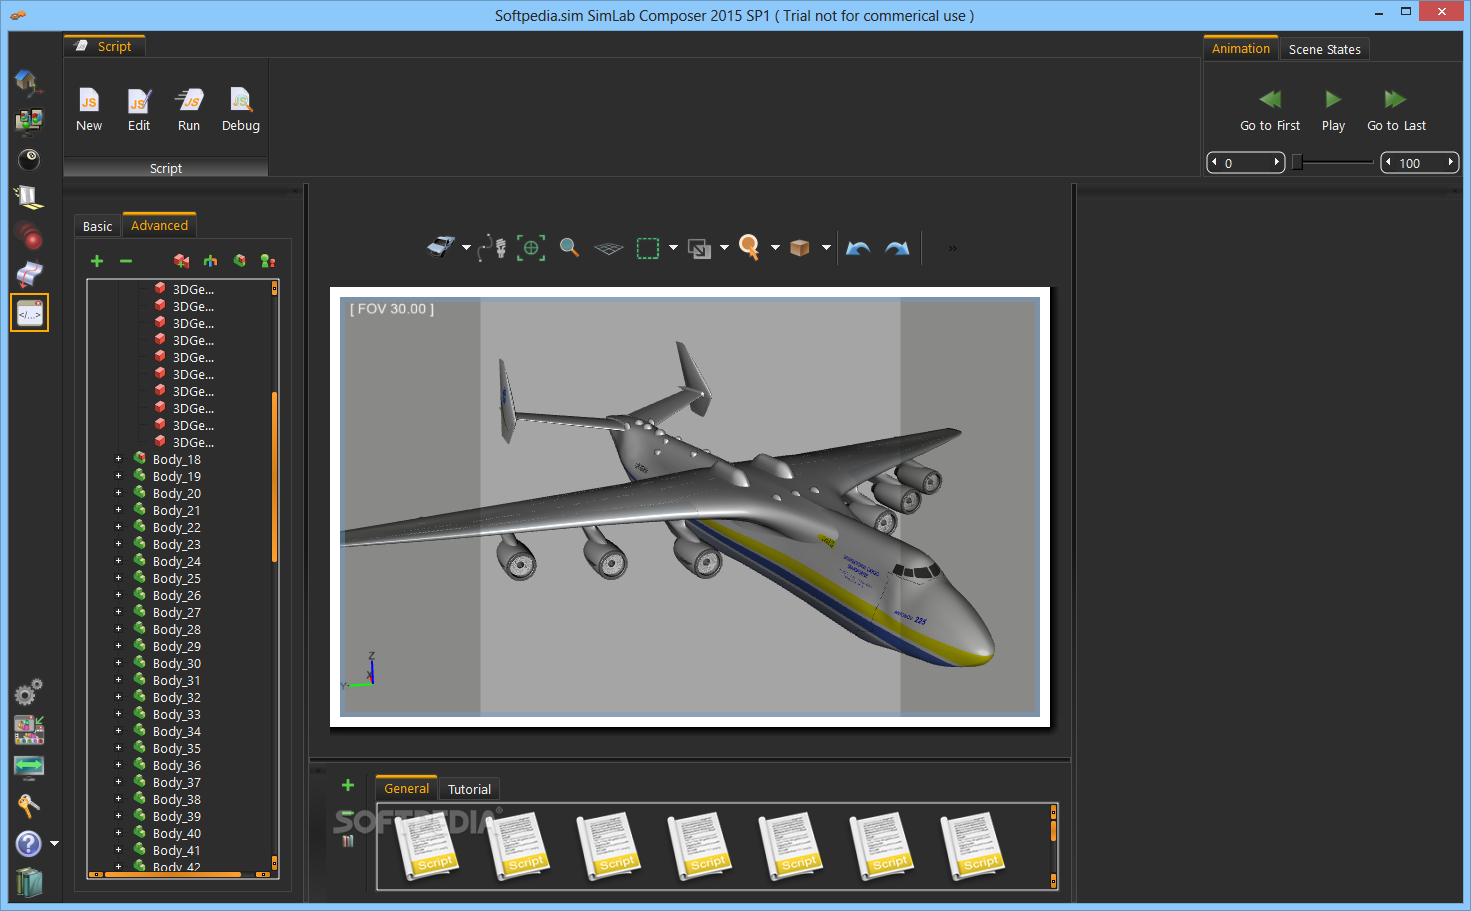Open the monitors sharing workbench icon
The height and width of the screenshot is (911, 1471).
29,121
